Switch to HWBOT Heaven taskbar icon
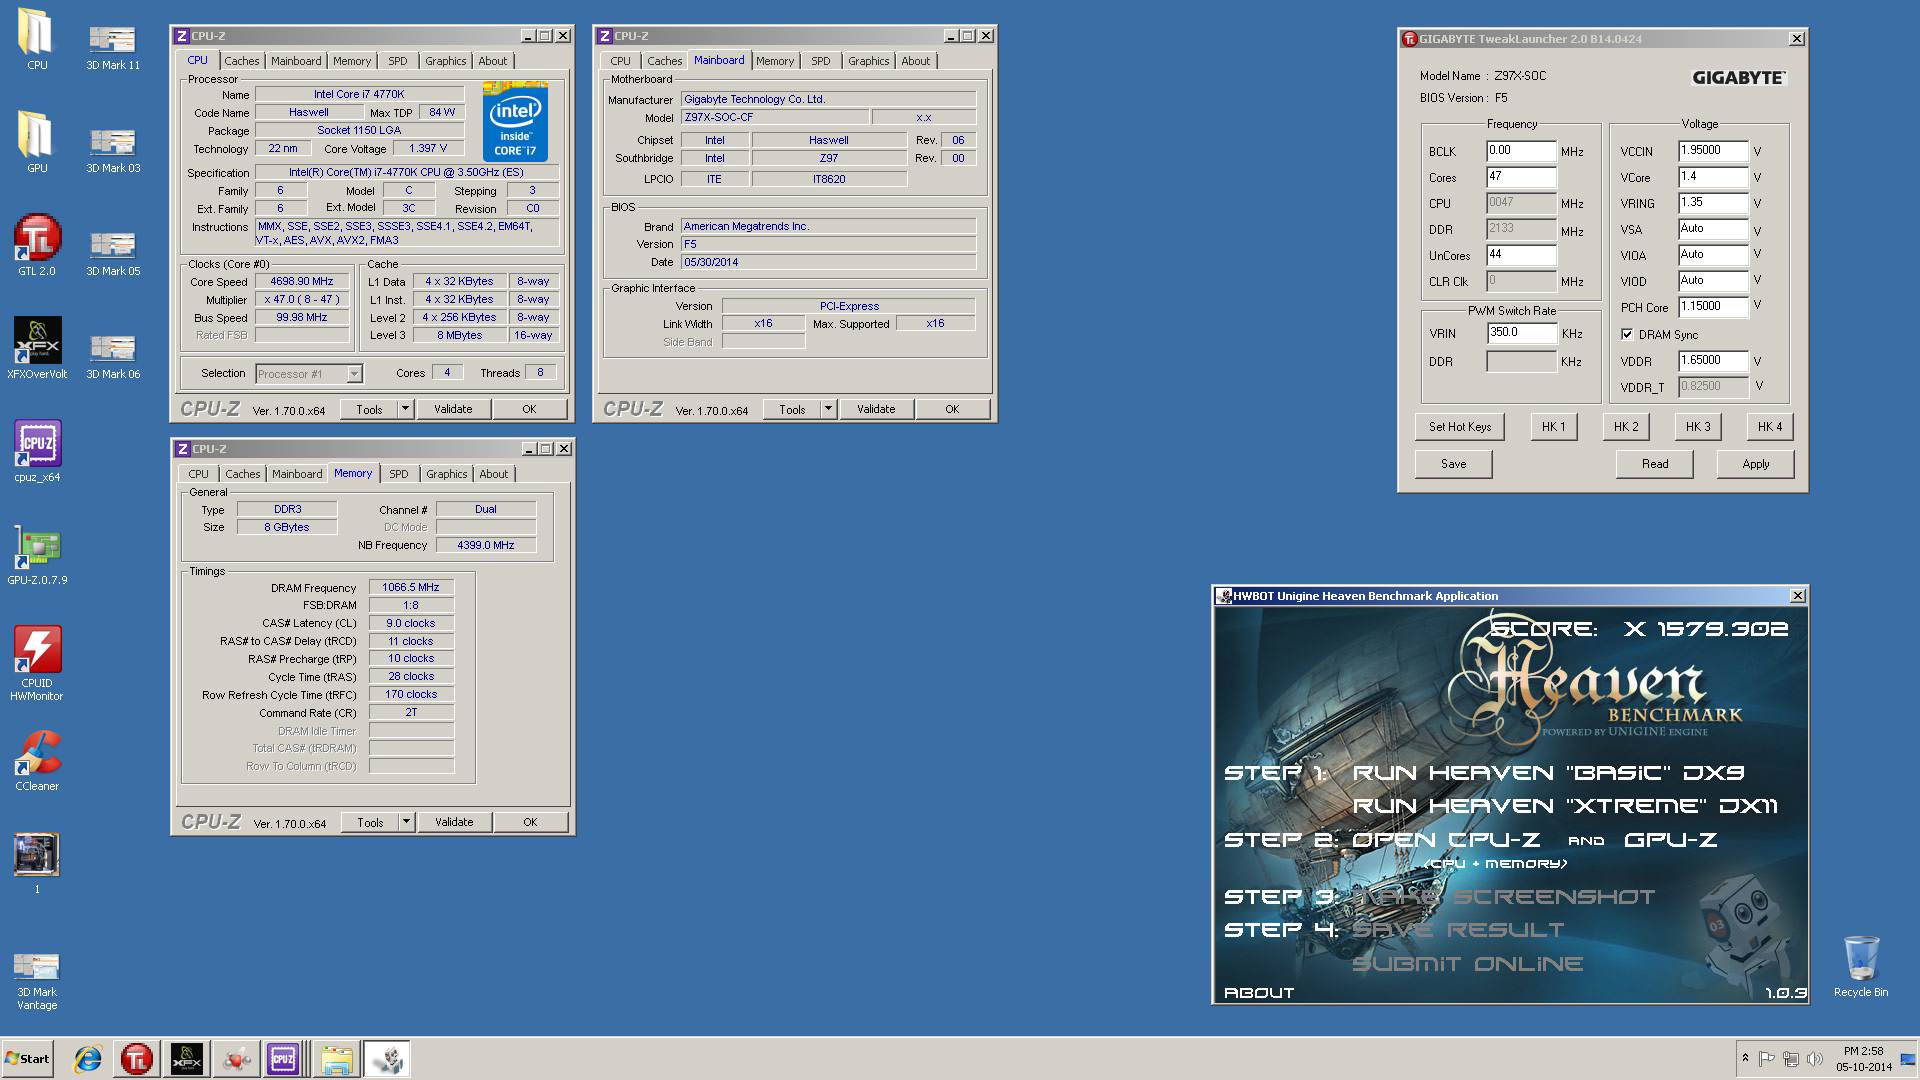 (x=386, y=1059)
